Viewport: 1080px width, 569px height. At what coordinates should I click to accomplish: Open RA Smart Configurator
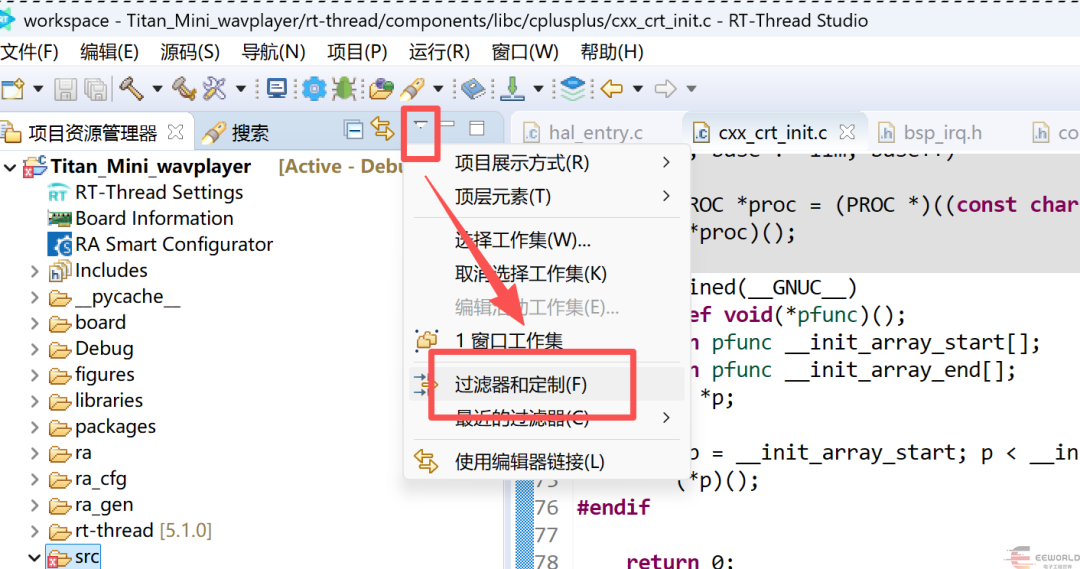174,245
